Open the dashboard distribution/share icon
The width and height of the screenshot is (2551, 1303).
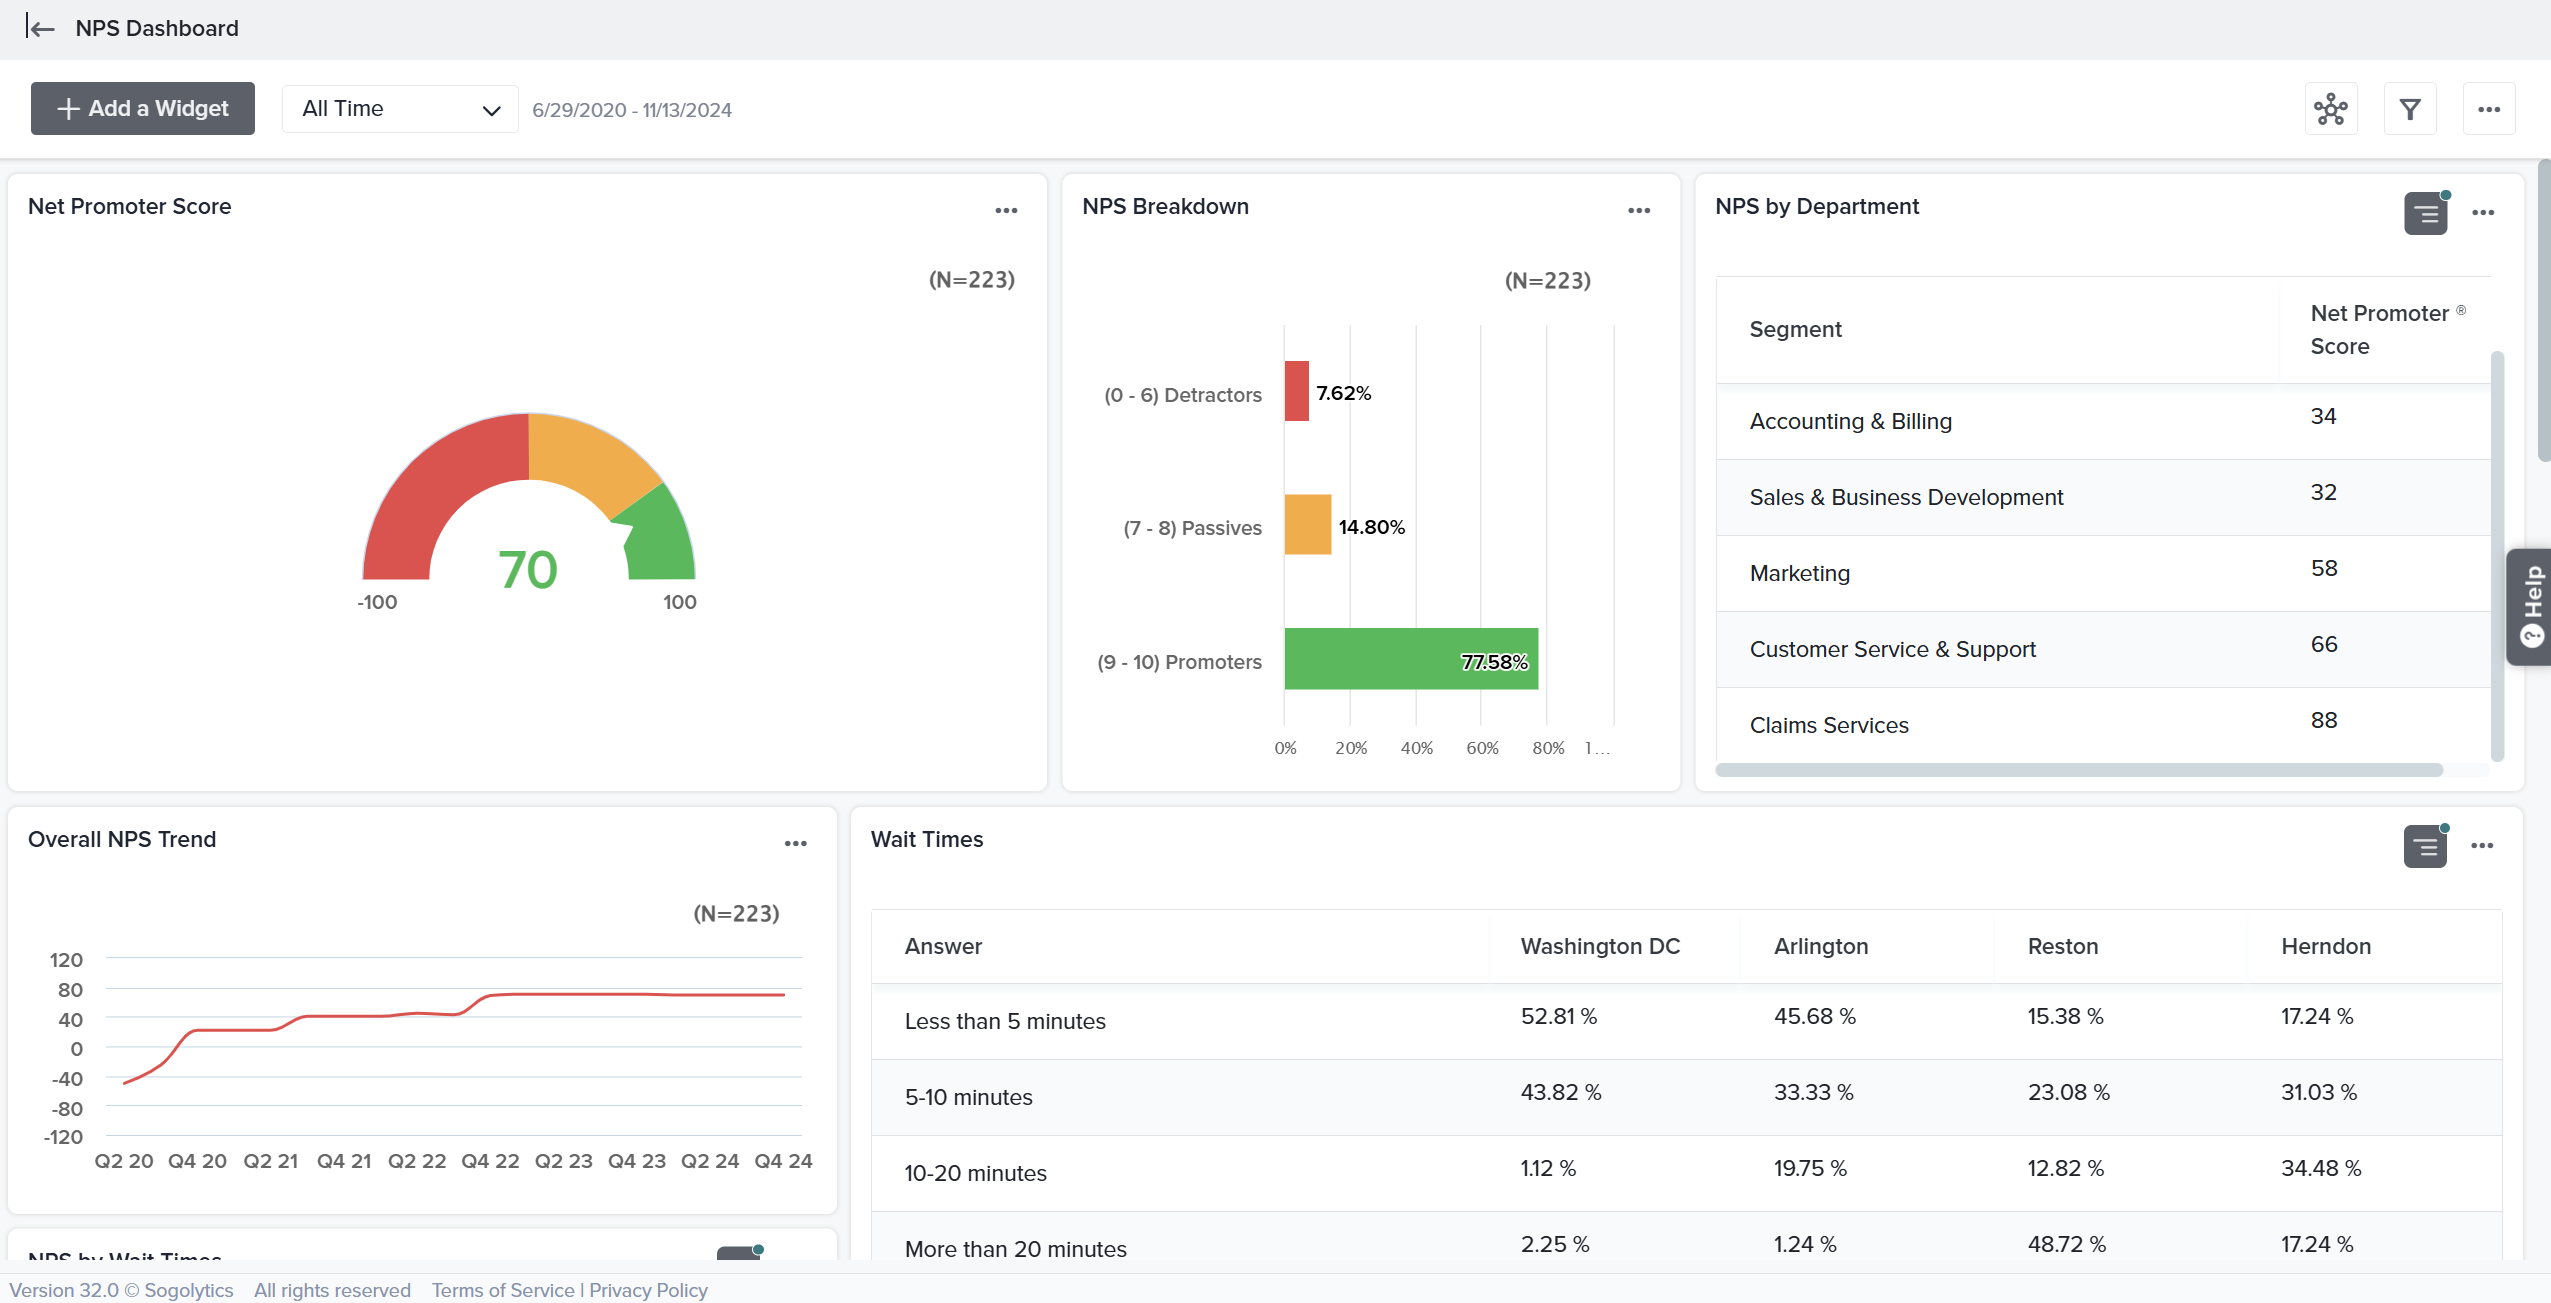click(2332, 108)
